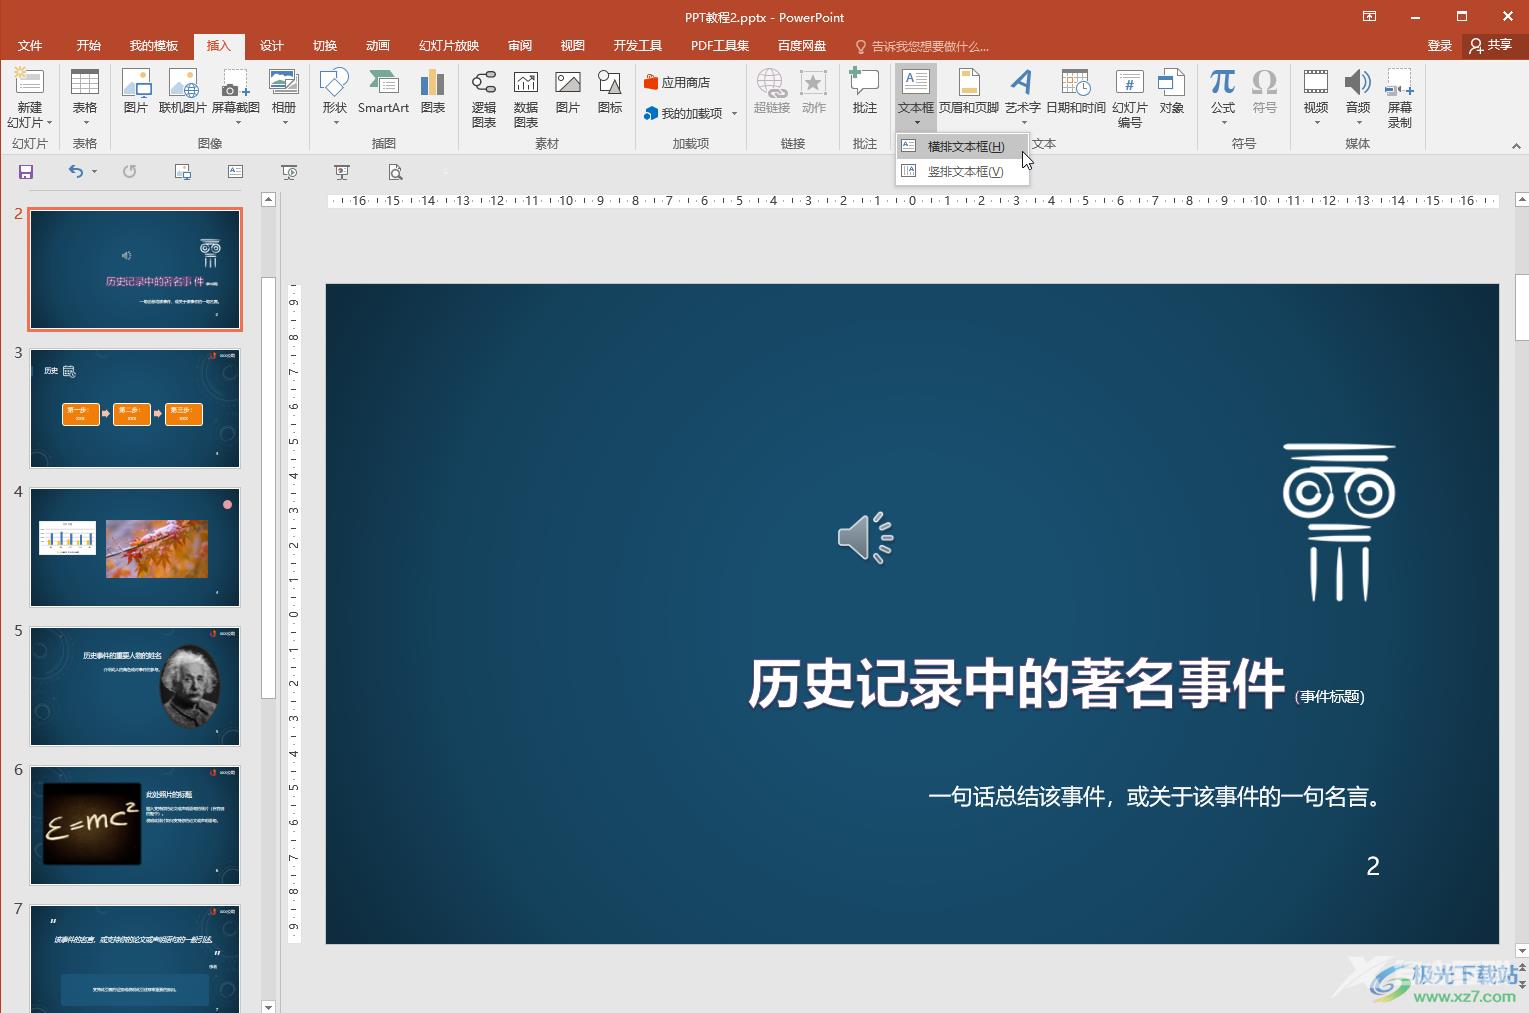
Task: Click the 对象 object insert icon
Action: coord(1172,92)
